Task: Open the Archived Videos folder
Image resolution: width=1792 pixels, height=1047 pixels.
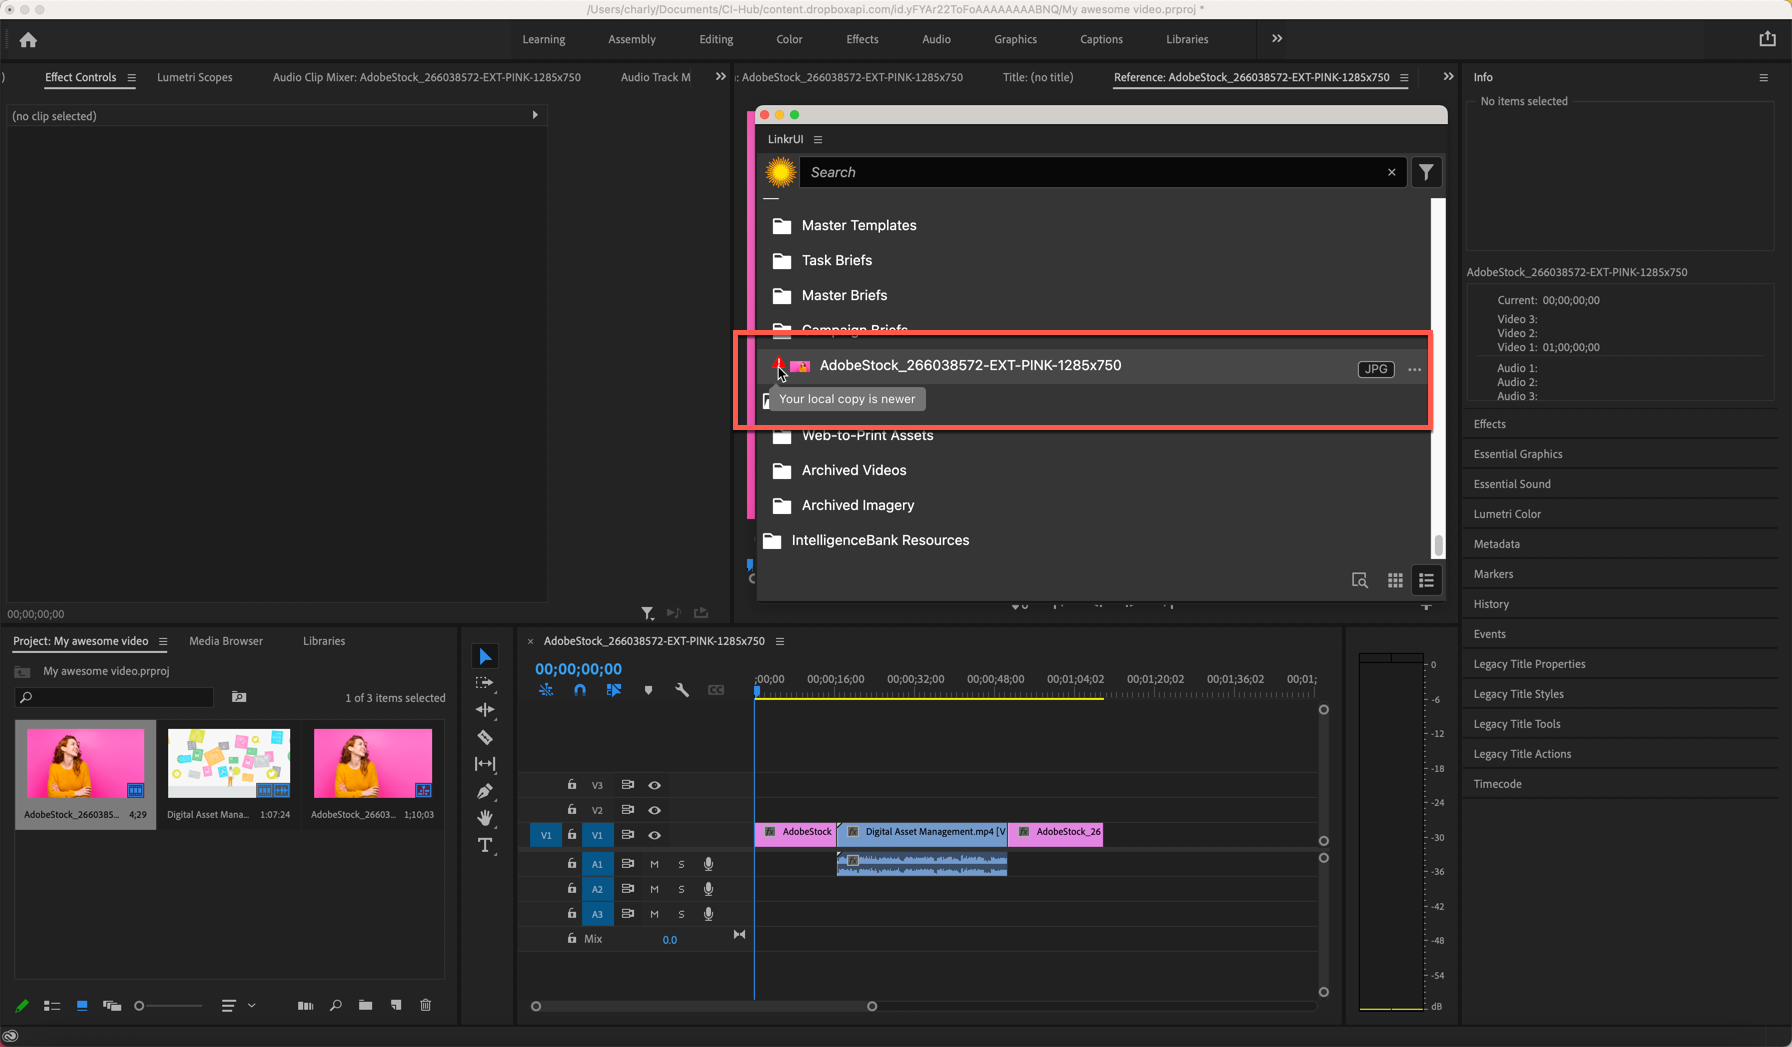Action: [853, 470]
